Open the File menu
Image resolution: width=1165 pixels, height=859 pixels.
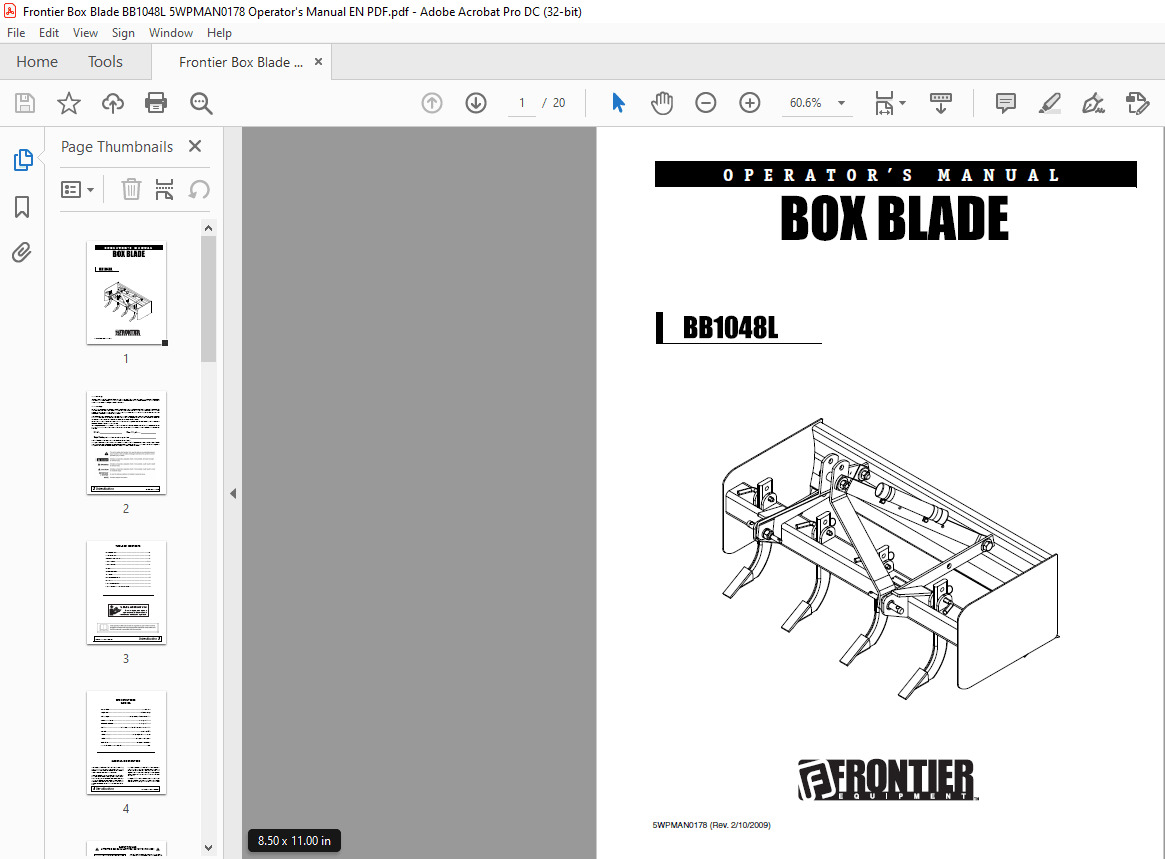coord(16,32)
